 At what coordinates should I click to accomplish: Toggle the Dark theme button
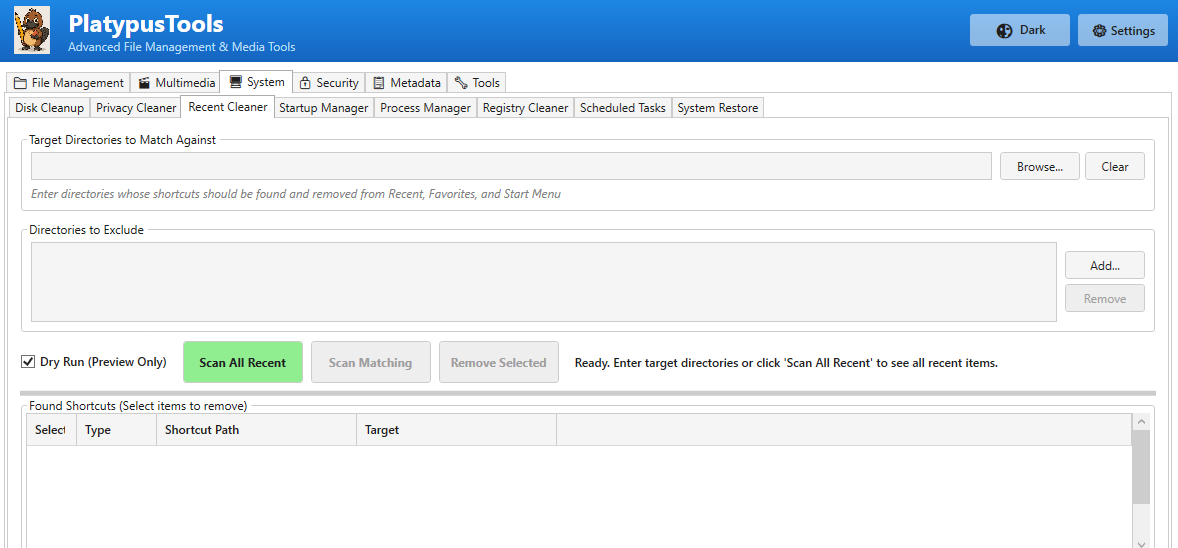[1019, 30]
